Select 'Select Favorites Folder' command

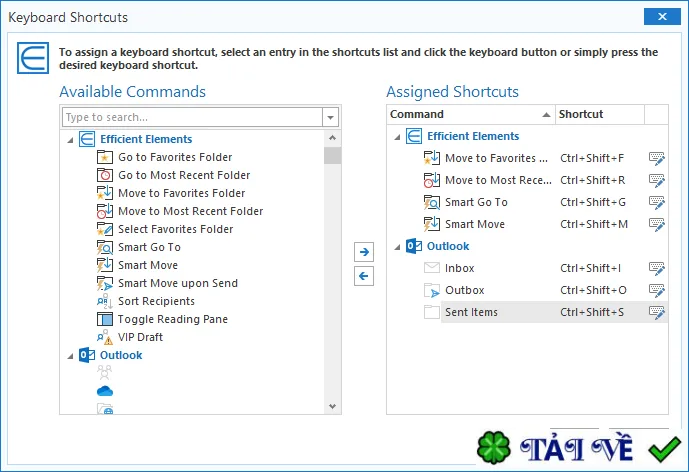click(x=175, y=229)
